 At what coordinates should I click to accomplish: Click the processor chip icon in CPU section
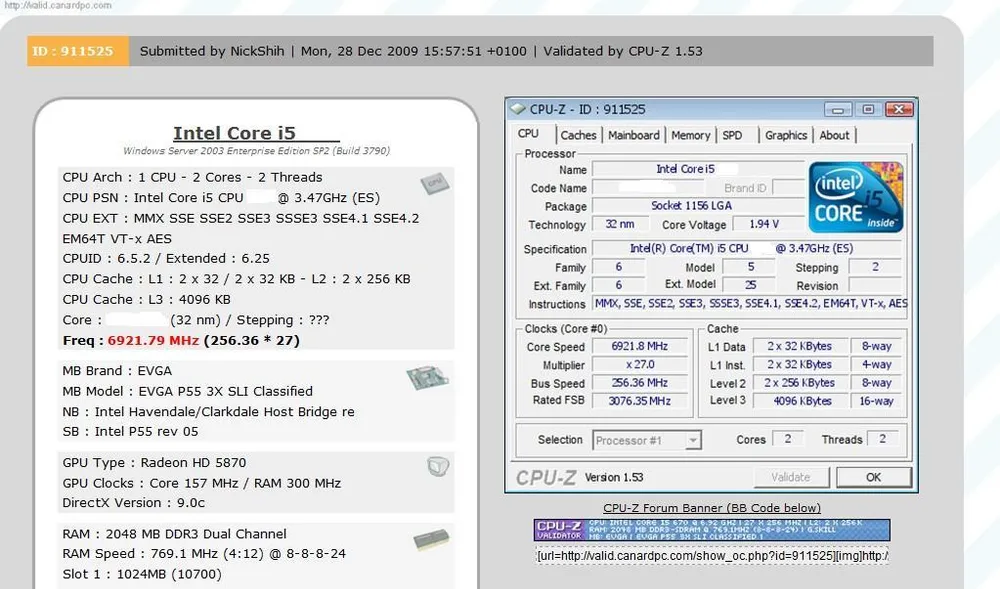coord(432,184)
